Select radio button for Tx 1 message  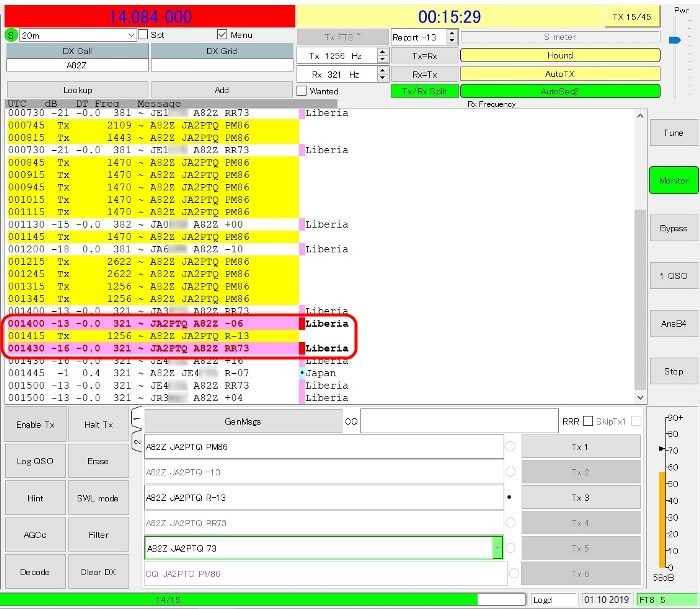[x=510, y=446]
